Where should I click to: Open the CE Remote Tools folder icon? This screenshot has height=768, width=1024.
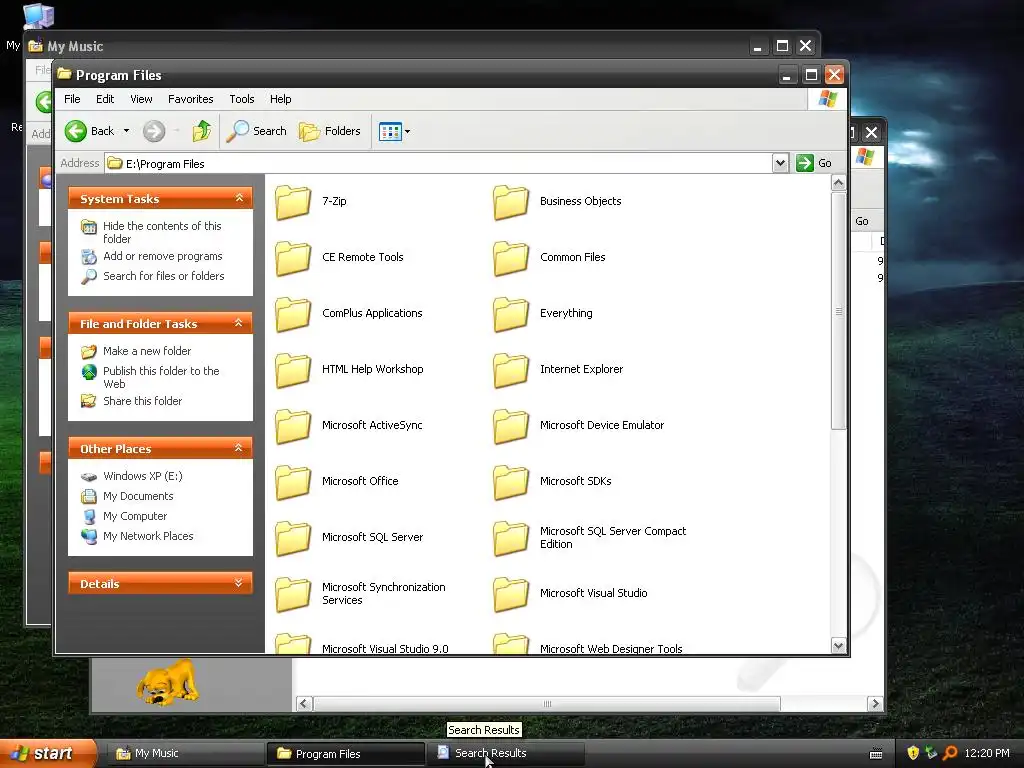[x=293, y=257]
